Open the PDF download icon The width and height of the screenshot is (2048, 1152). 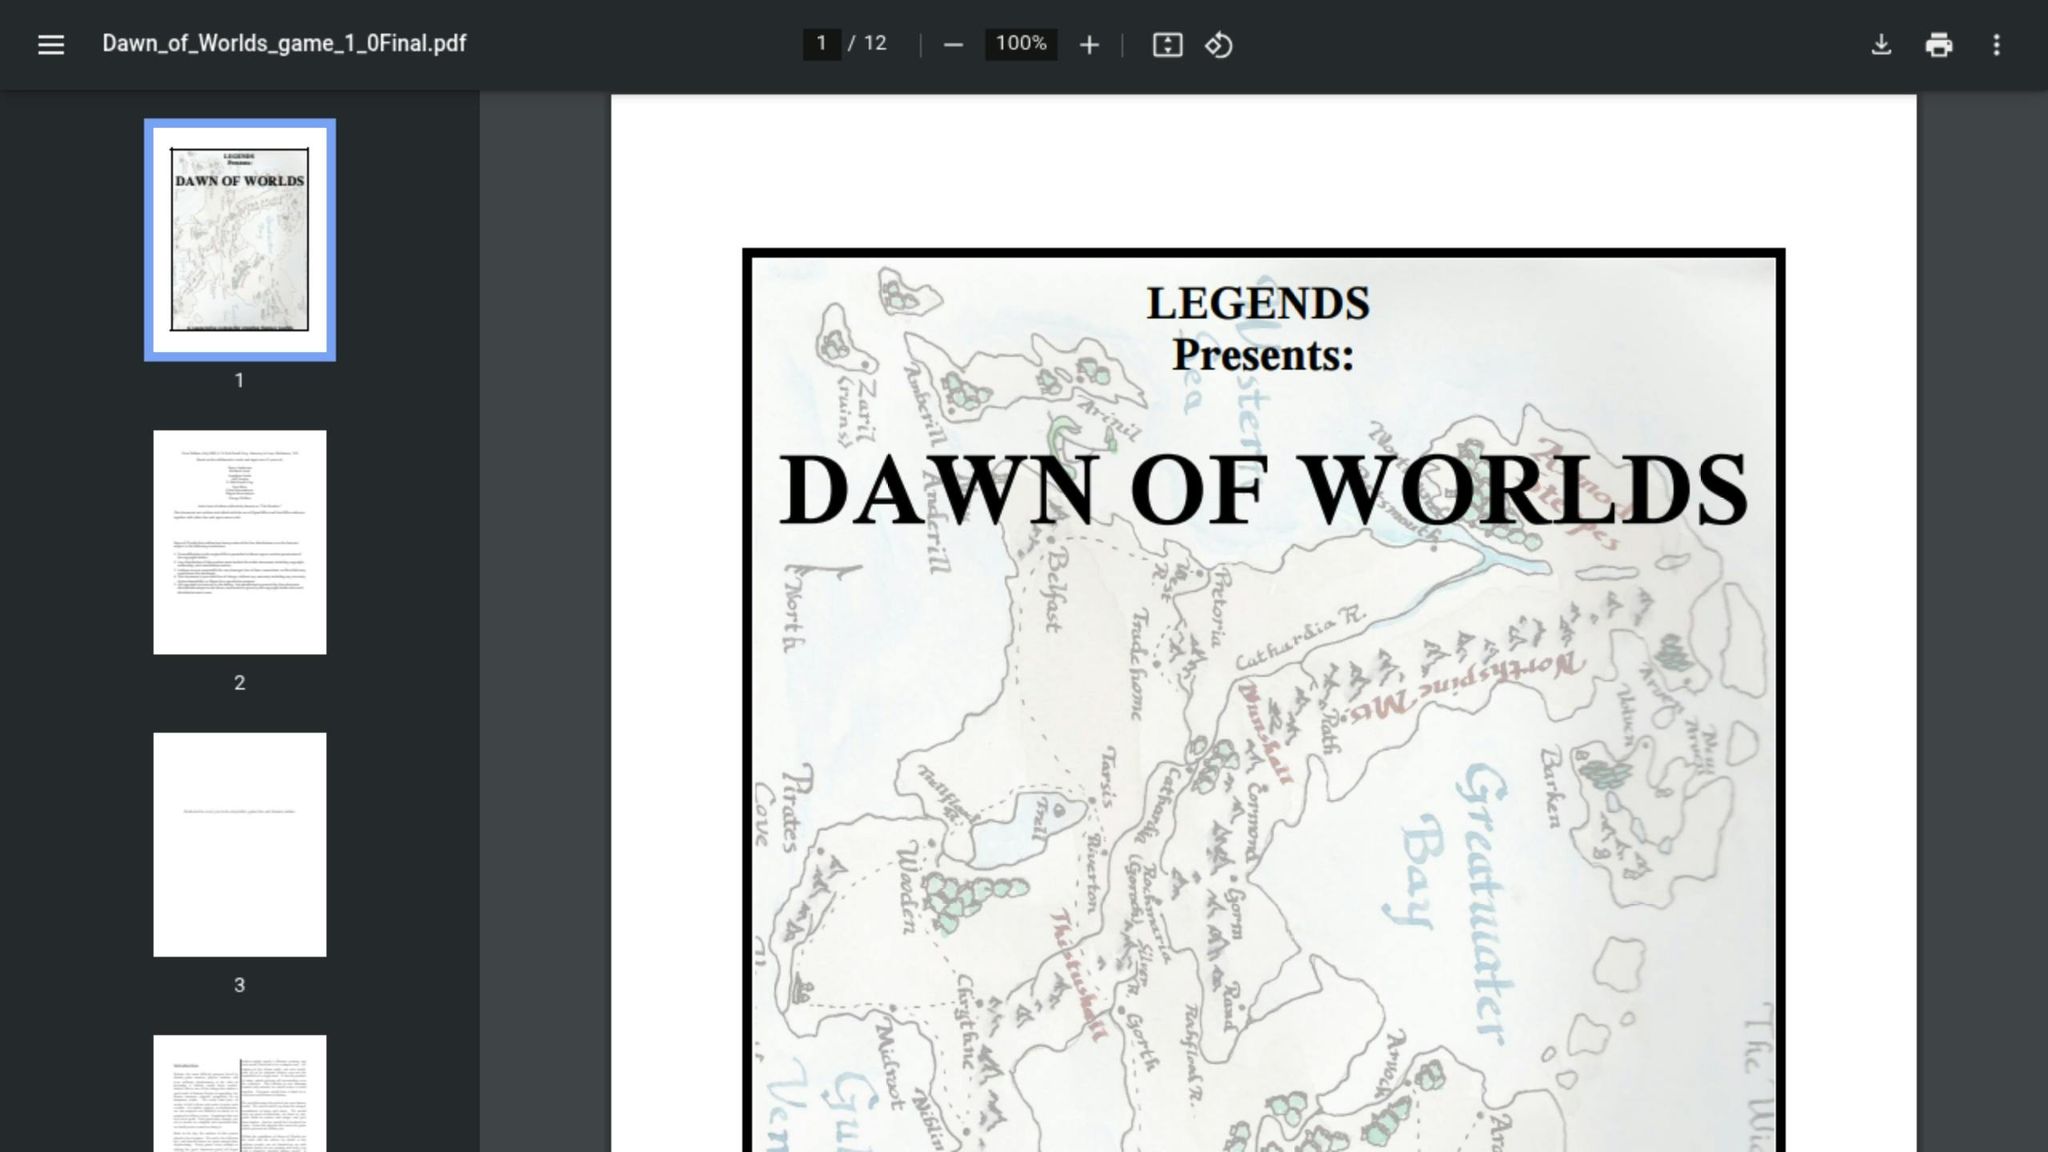click(x=1883, y=45)
